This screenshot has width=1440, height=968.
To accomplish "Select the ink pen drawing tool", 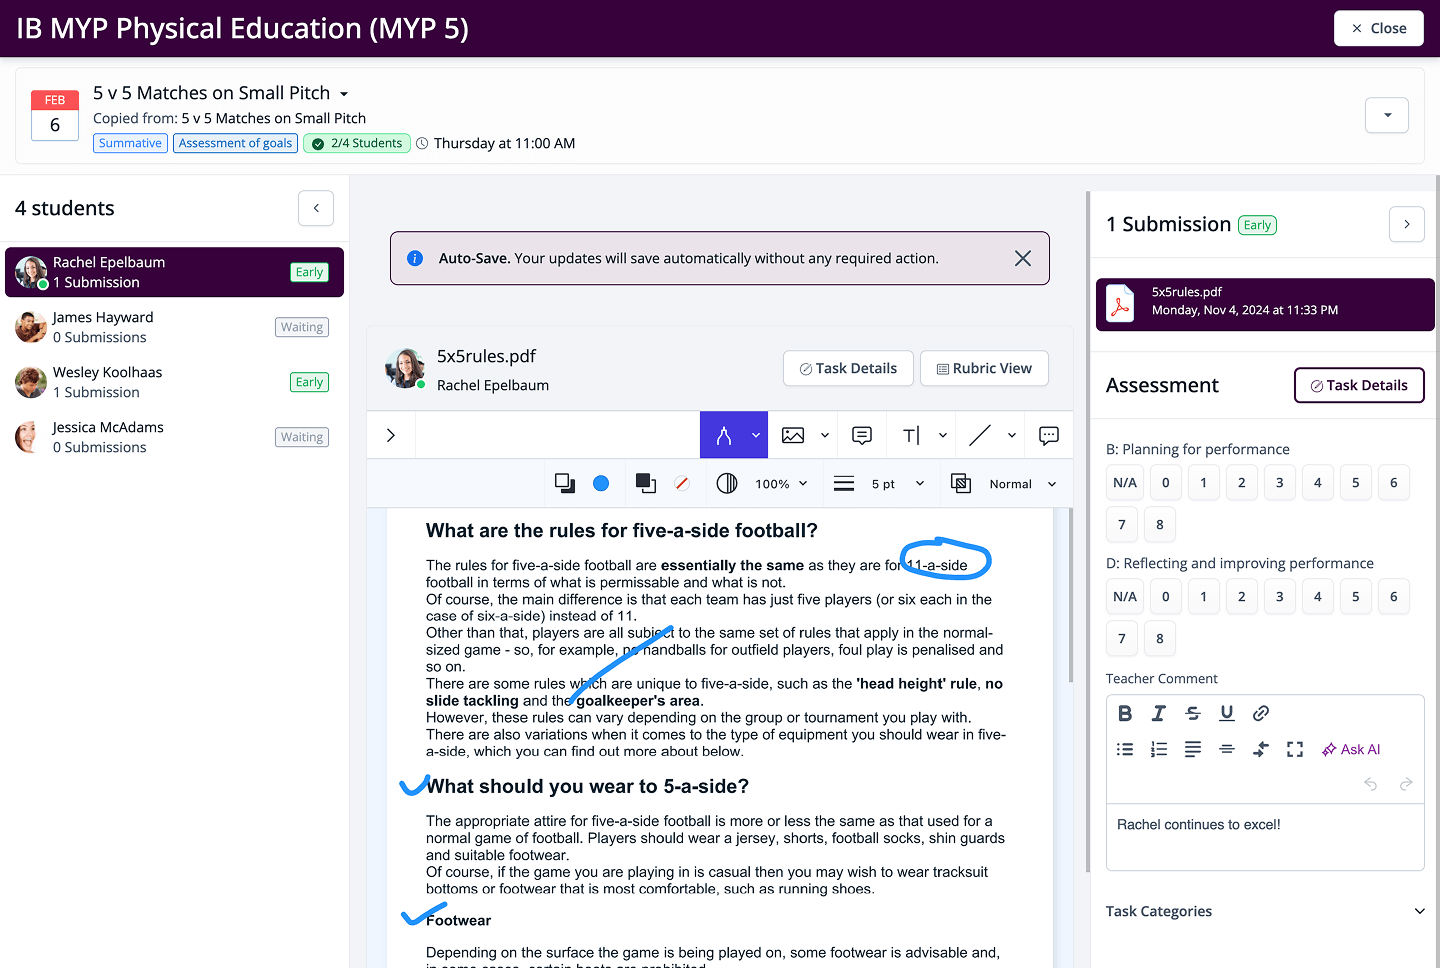I will [723, 435].
